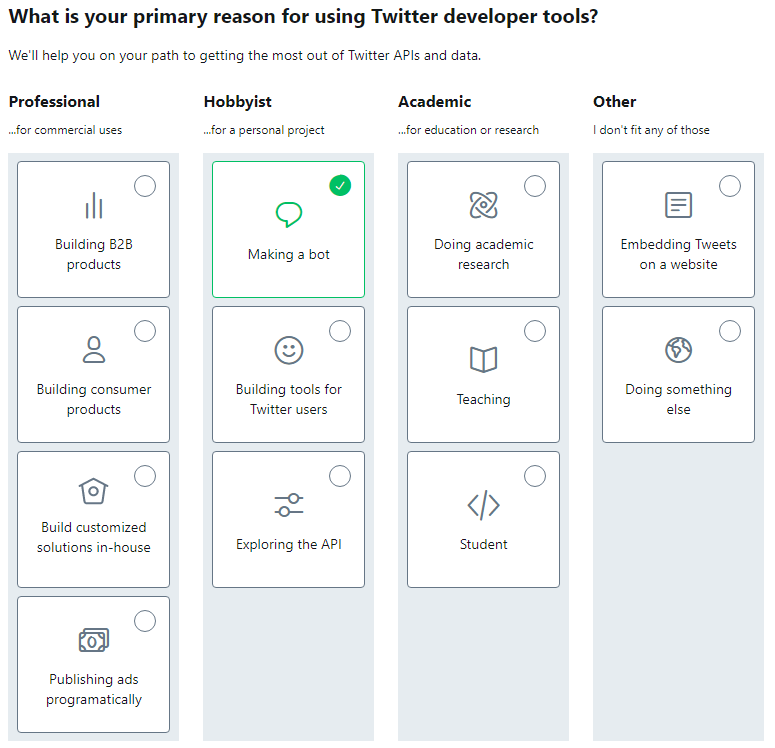Screen dimensions: 775x748
Task: Click the Hobbyist column heading
Action: click(x=238, y=102)
